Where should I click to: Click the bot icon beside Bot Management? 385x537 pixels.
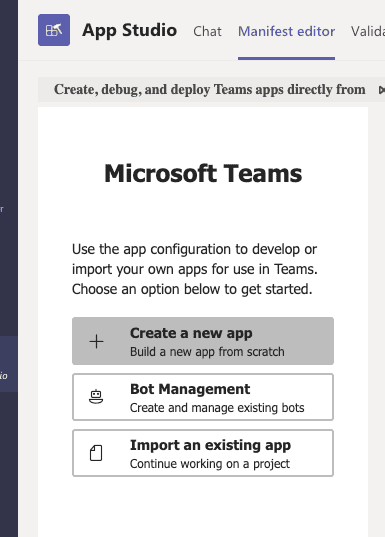pos(96,397)
